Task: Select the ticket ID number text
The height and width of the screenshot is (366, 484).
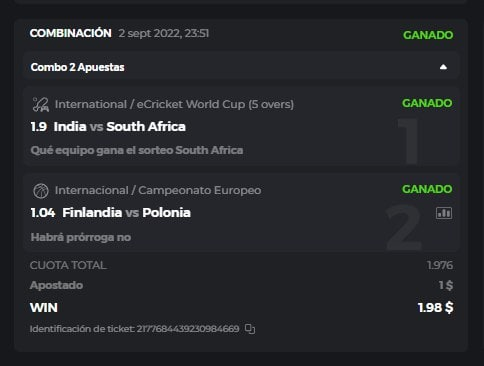Action: coord(188,329)
